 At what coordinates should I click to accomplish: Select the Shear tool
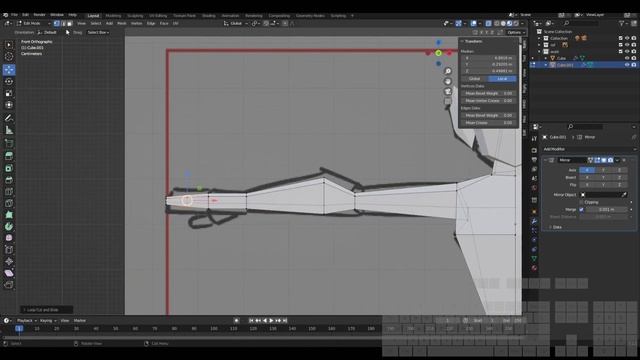[x=9, y=273]
